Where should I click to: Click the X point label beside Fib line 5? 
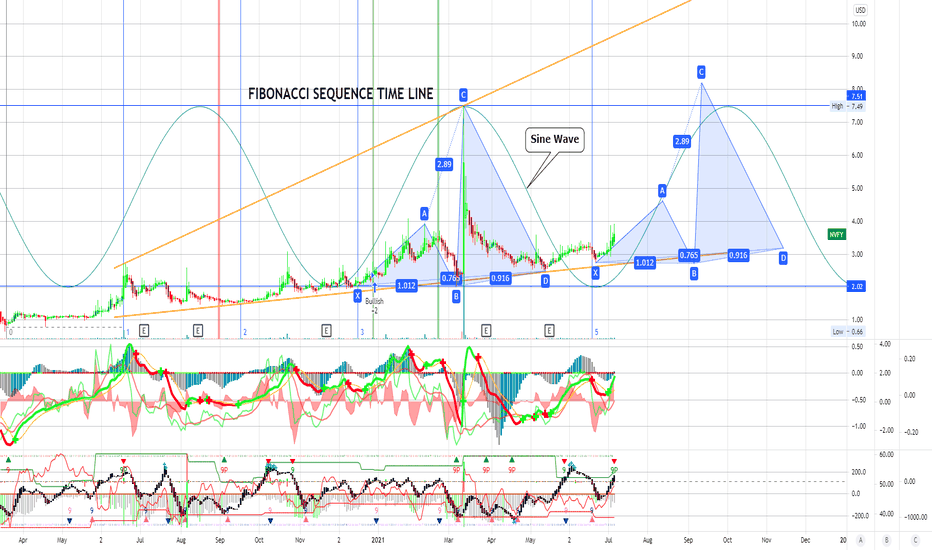tap(595, 273)
